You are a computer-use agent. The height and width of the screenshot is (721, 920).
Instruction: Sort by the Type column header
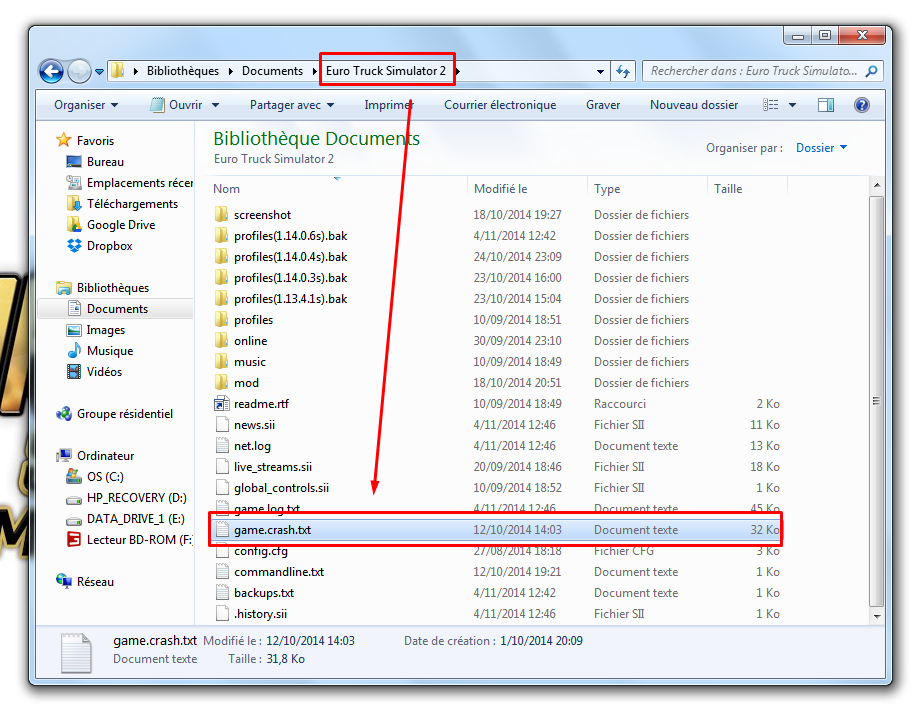click(x=607, y=189)
